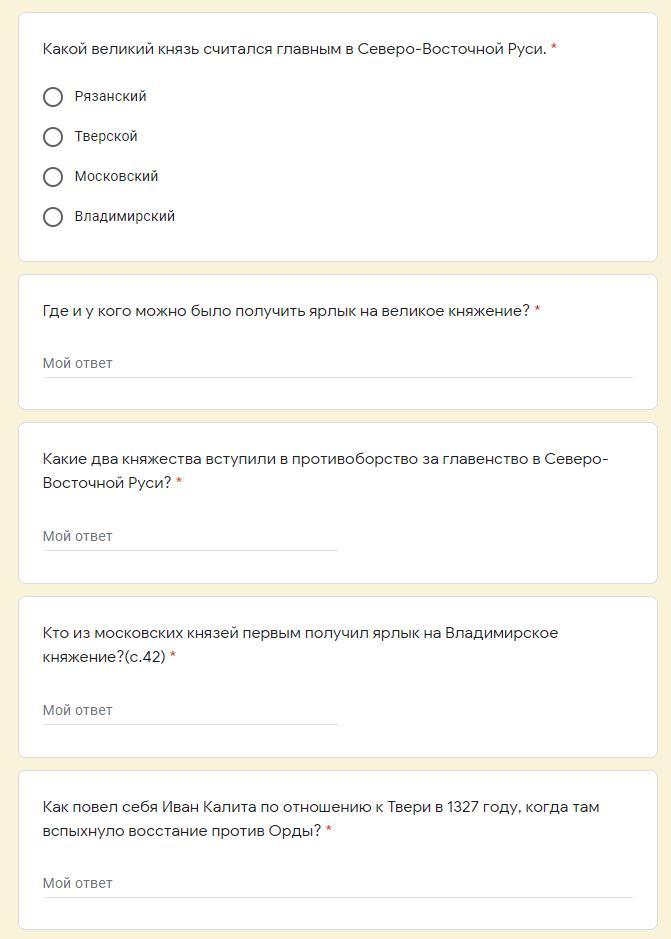This screenshot has width=671, height=939.
Task: Focus answer field for ярлык на великое княжение question
Action: (337, 364)
